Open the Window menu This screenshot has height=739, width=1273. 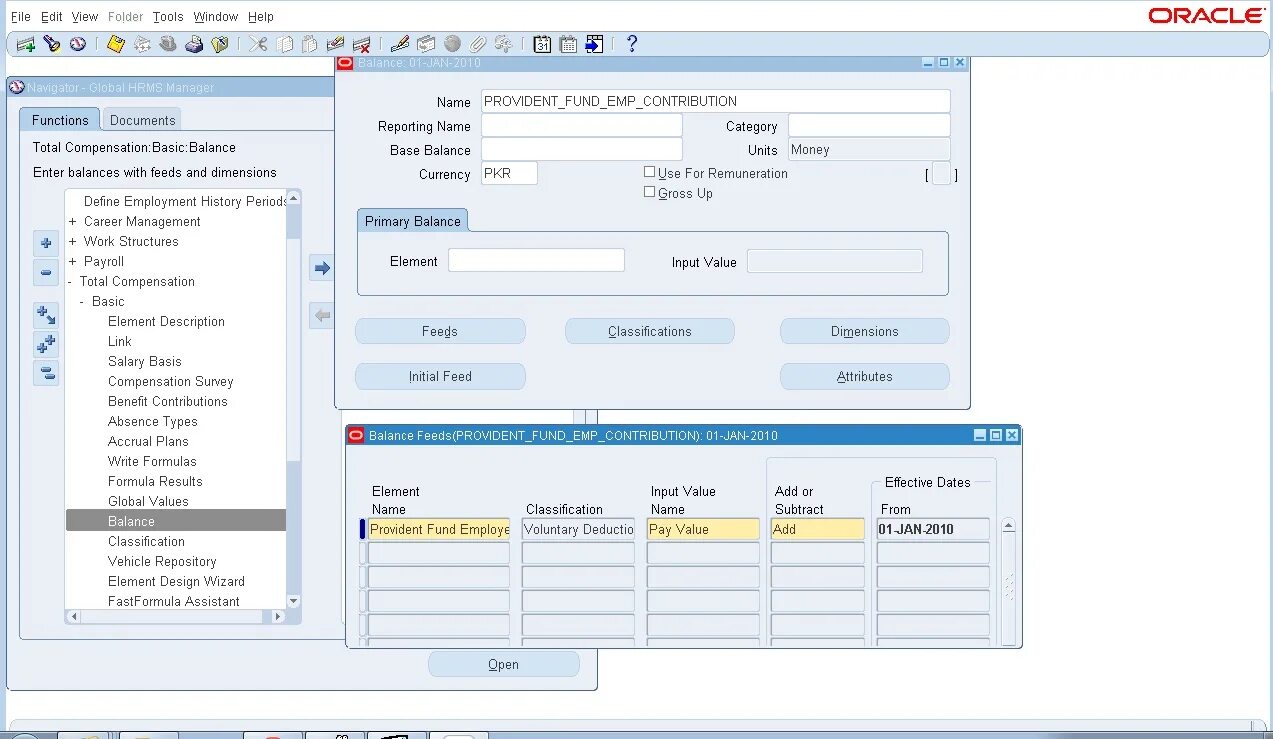click(x=216, y=16)
